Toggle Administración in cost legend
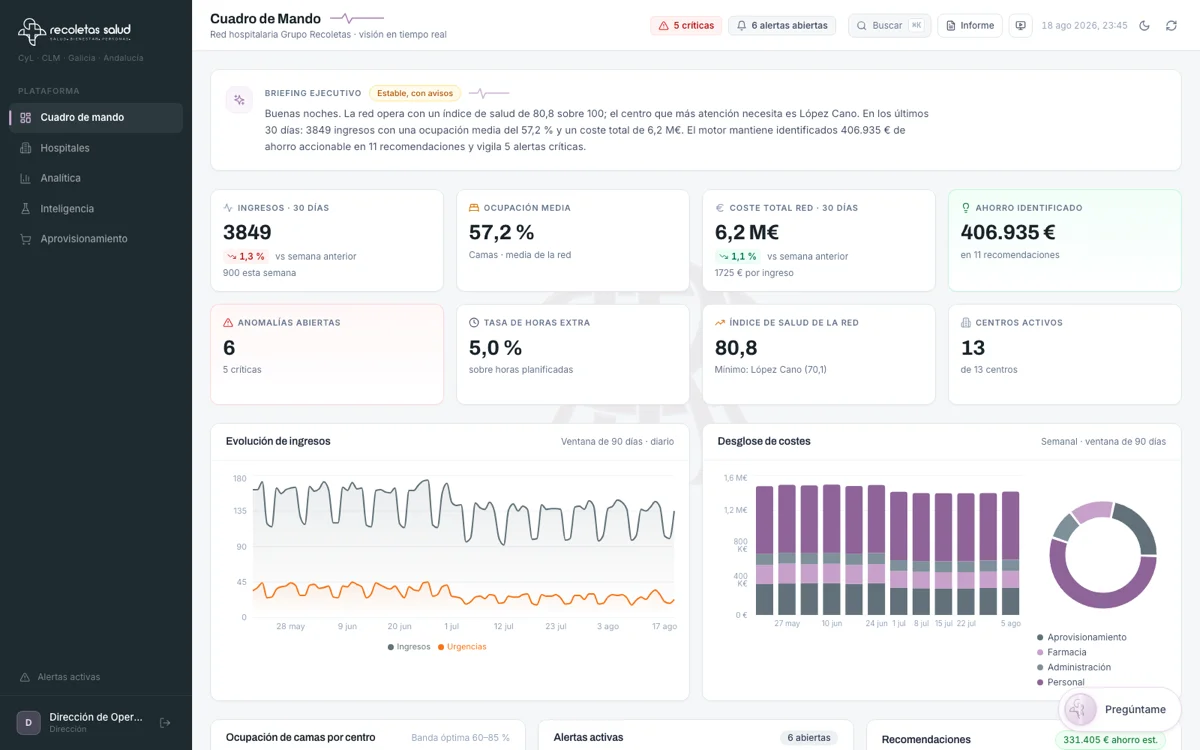This screenshot has width=1200, height=750. [x=1074, y=667]
